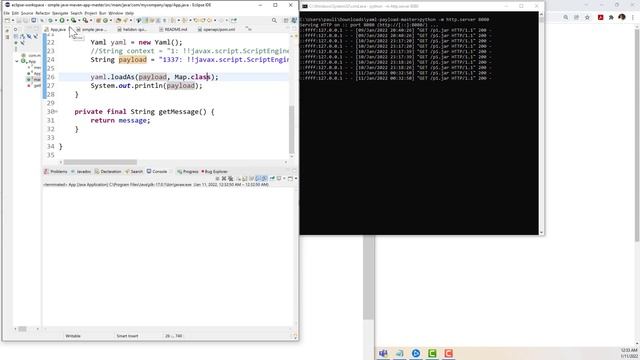Screen dimensions: 640x360
Task: Open the New dropdown arrow in toolbar
Action: coord(12,20)
